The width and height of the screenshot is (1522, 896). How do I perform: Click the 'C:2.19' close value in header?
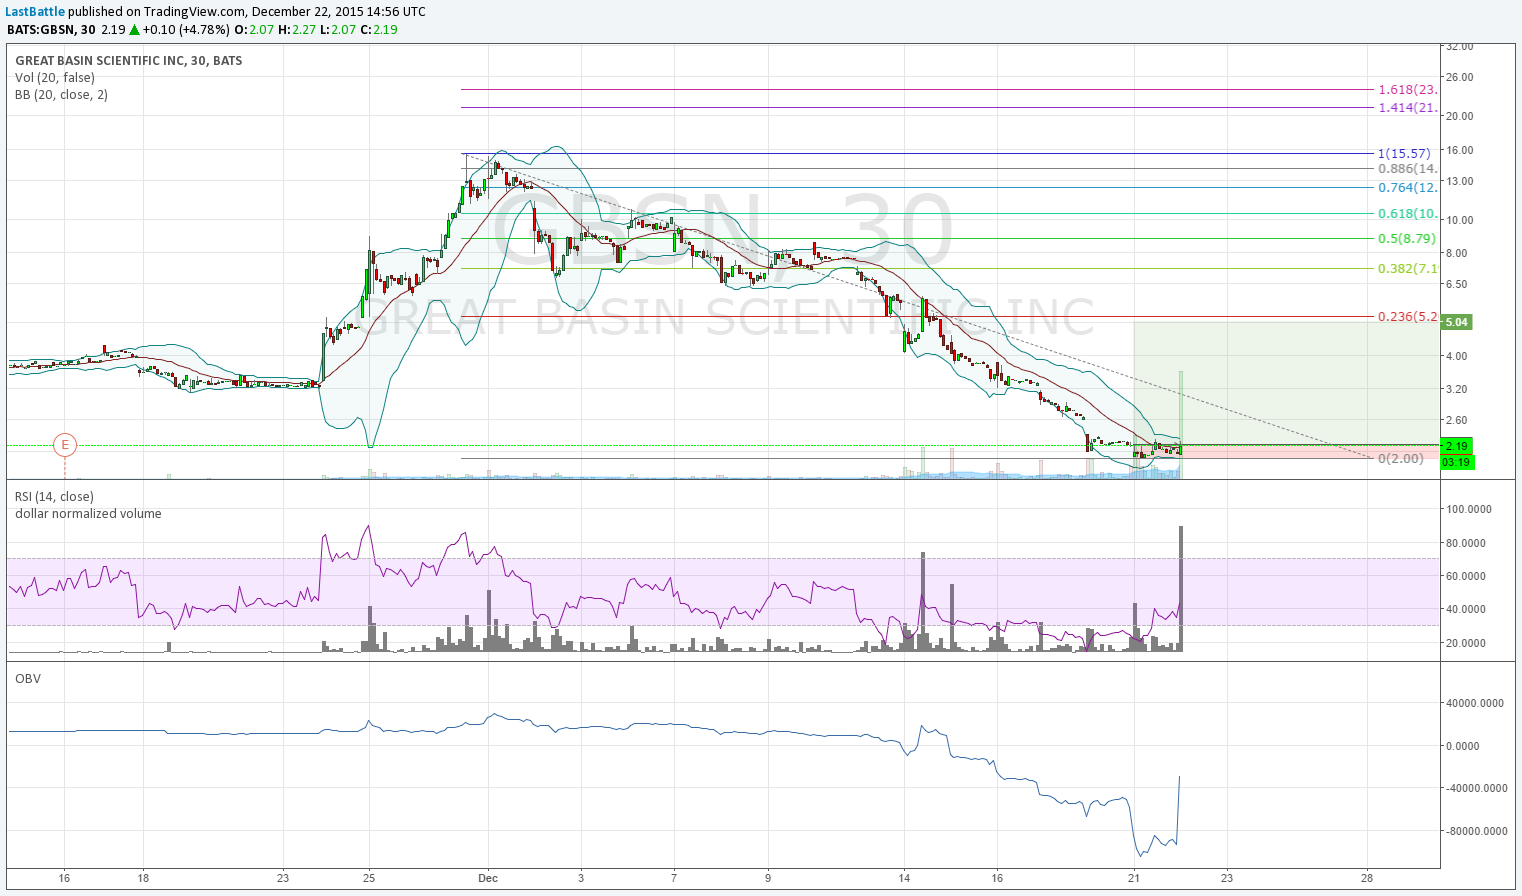[x=379, y=29]
